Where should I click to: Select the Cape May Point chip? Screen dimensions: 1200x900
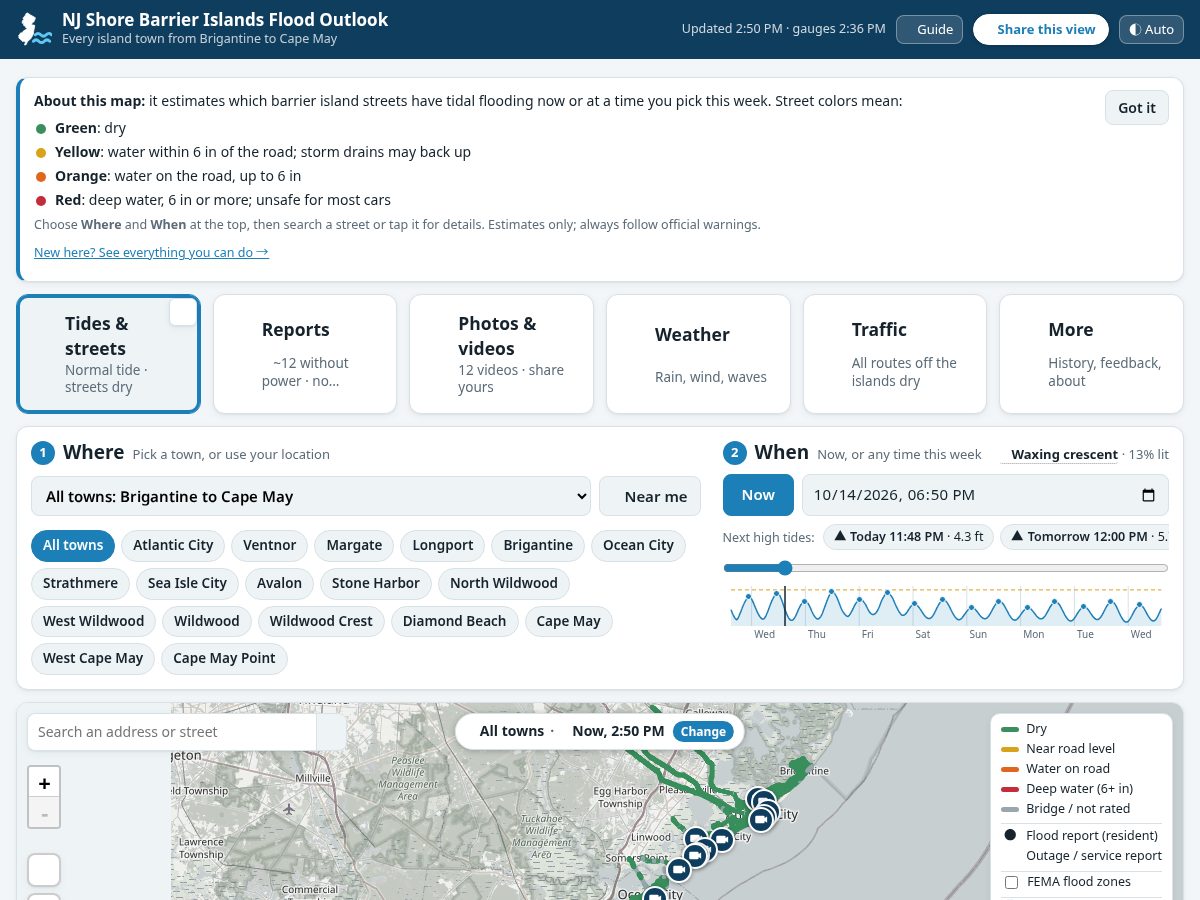pyautogui.click(x=224, y=658)
